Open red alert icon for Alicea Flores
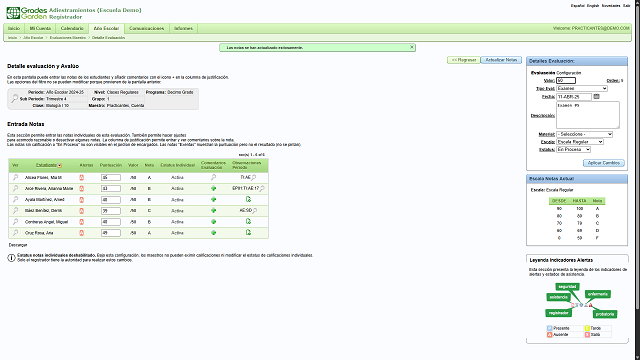This screenshot has height=360, width=640. pyautogui.click(x=81, y=178)
